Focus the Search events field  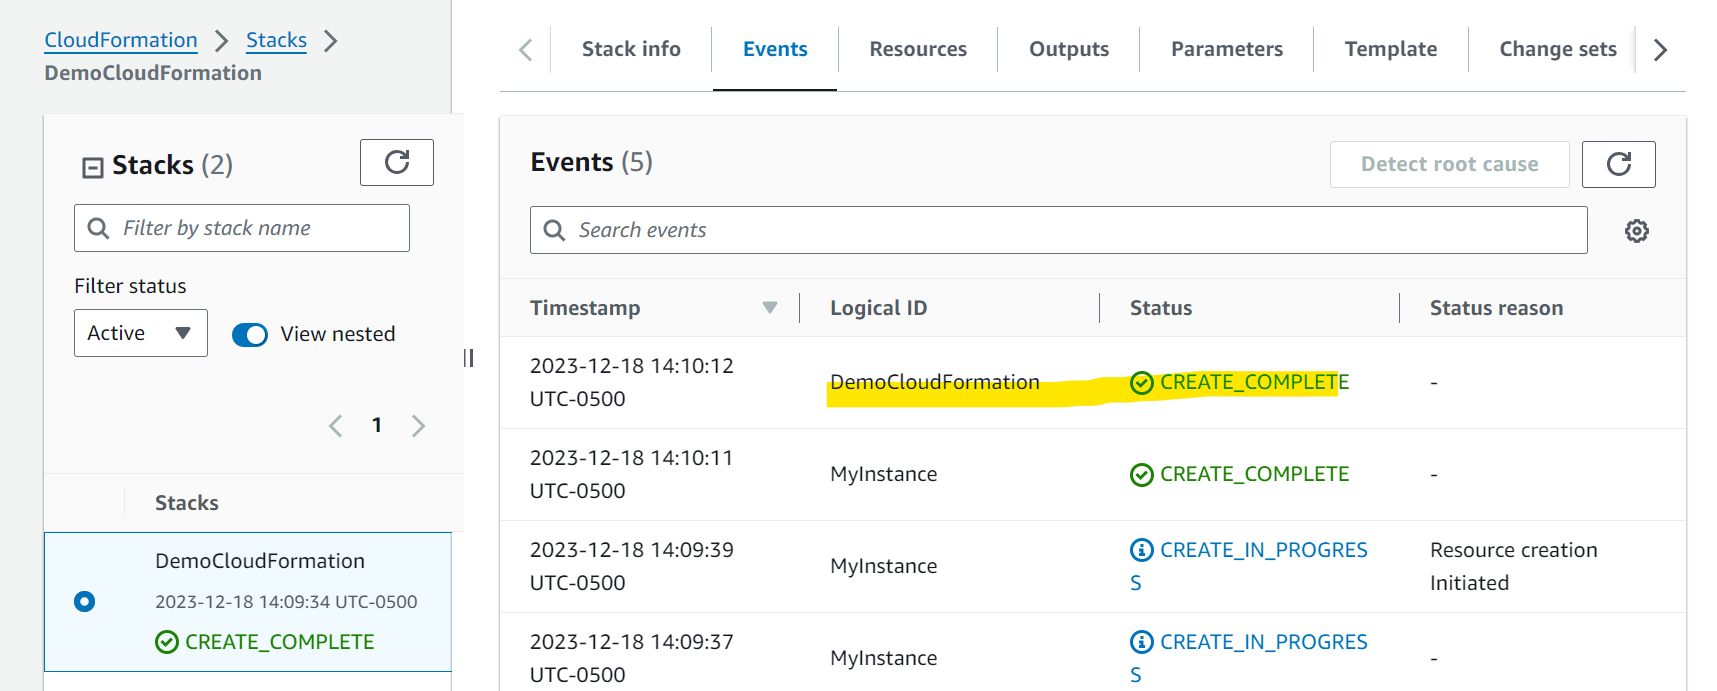[x=1058, y=230]
